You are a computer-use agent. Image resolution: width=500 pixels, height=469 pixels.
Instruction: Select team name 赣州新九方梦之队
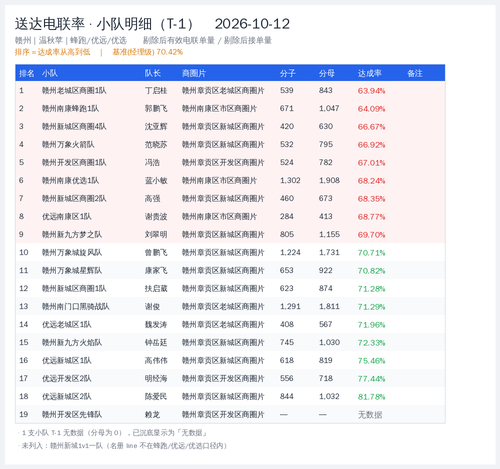(72, 234)
